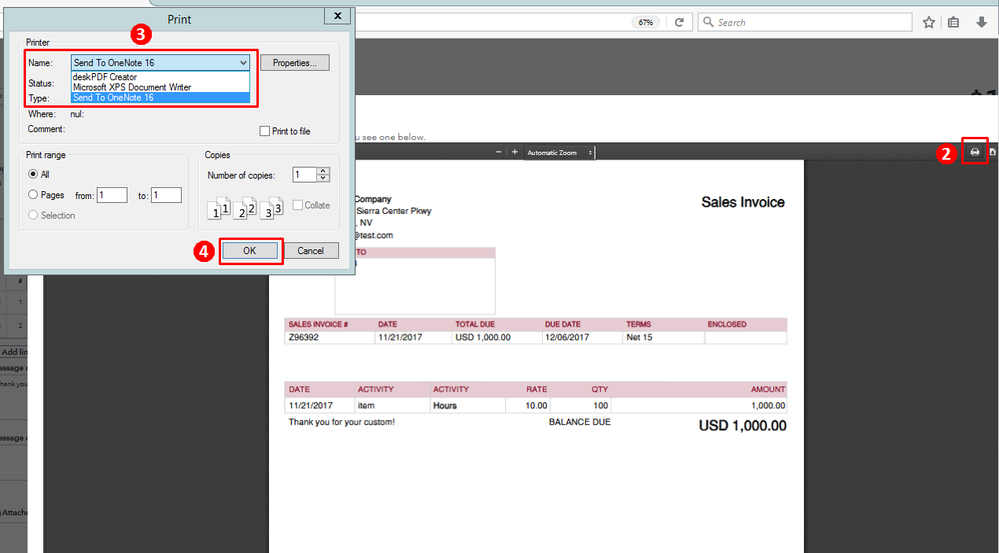Bookmark page with the star icon
Screen dimensions: 999x553
(929, 22)
